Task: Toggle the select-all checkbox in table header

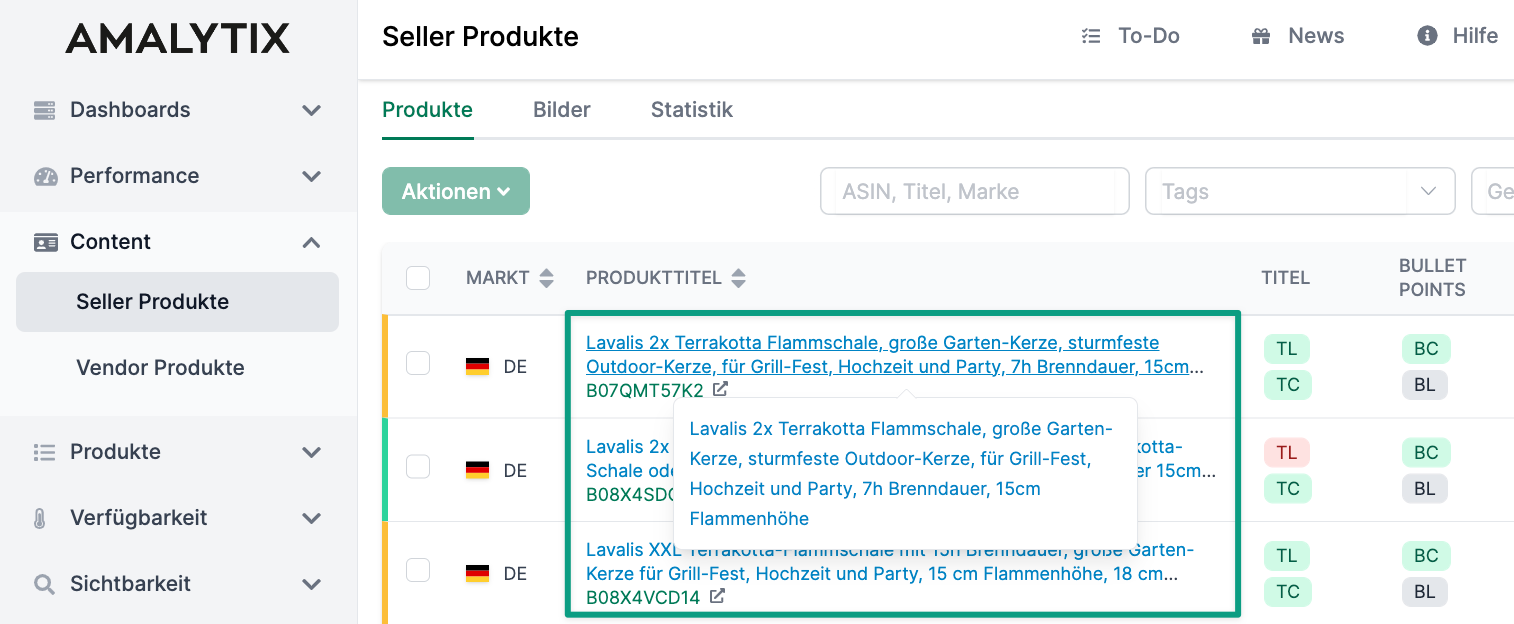Action: [418, 278]
